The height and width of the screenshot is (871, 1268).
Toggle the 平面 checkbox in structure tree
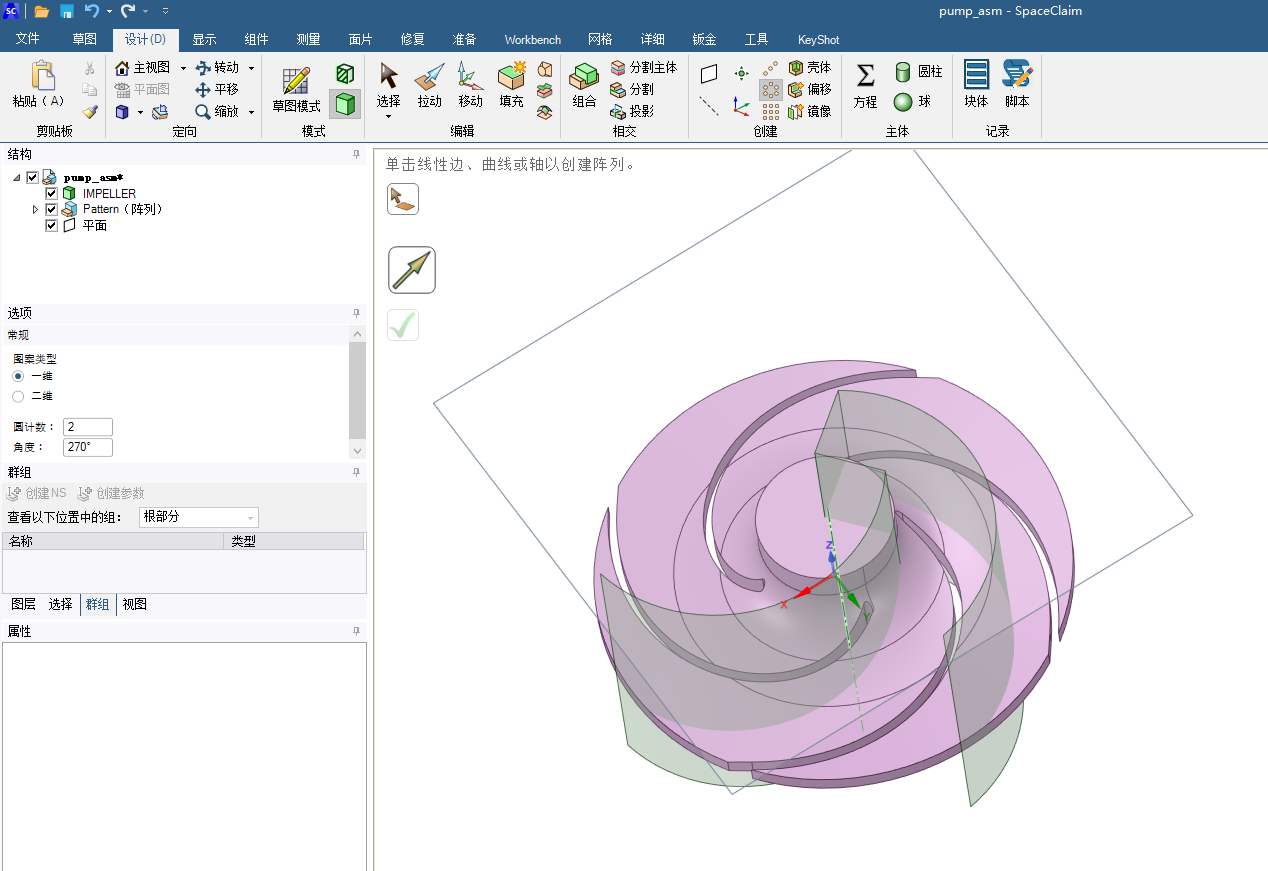(51, 225)
